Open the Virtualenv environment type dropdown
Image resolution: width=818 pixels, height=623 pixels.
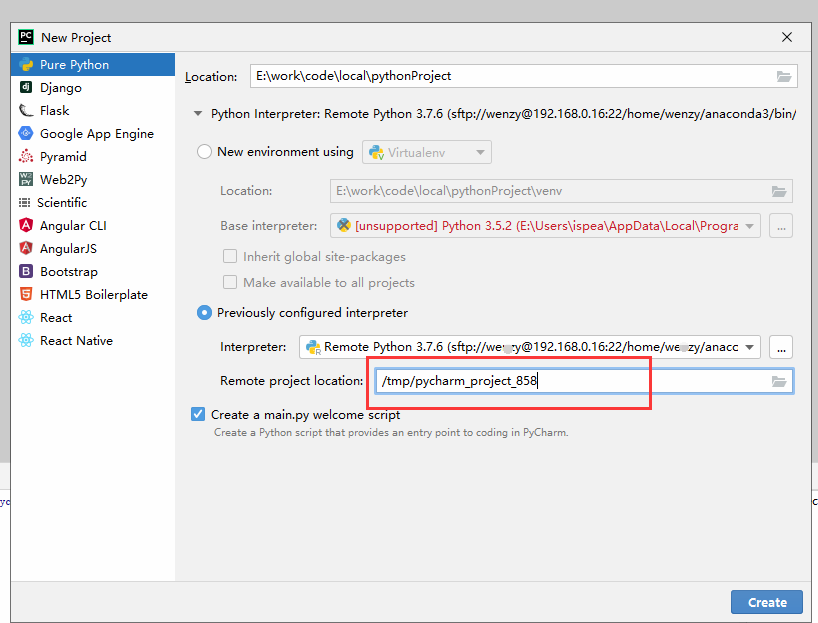[x=427, y=152]
